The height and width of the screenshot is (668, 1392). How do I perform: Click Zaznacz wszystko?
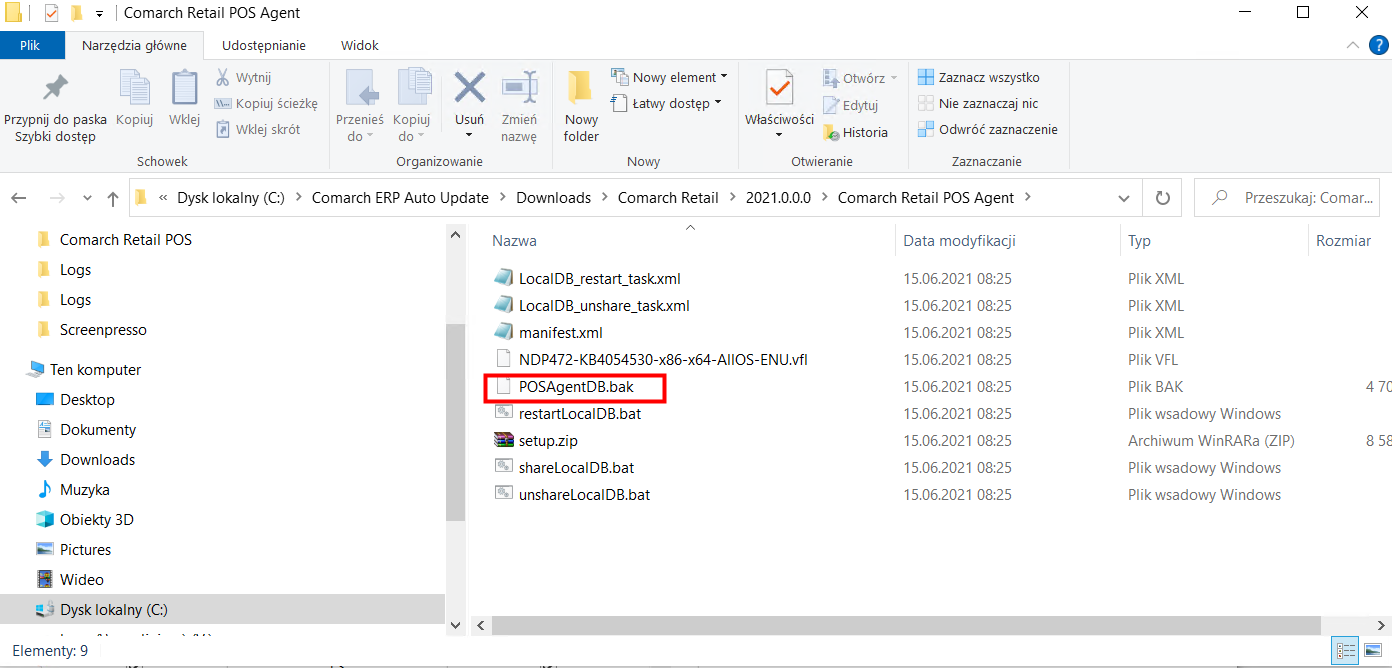(979, 77)
